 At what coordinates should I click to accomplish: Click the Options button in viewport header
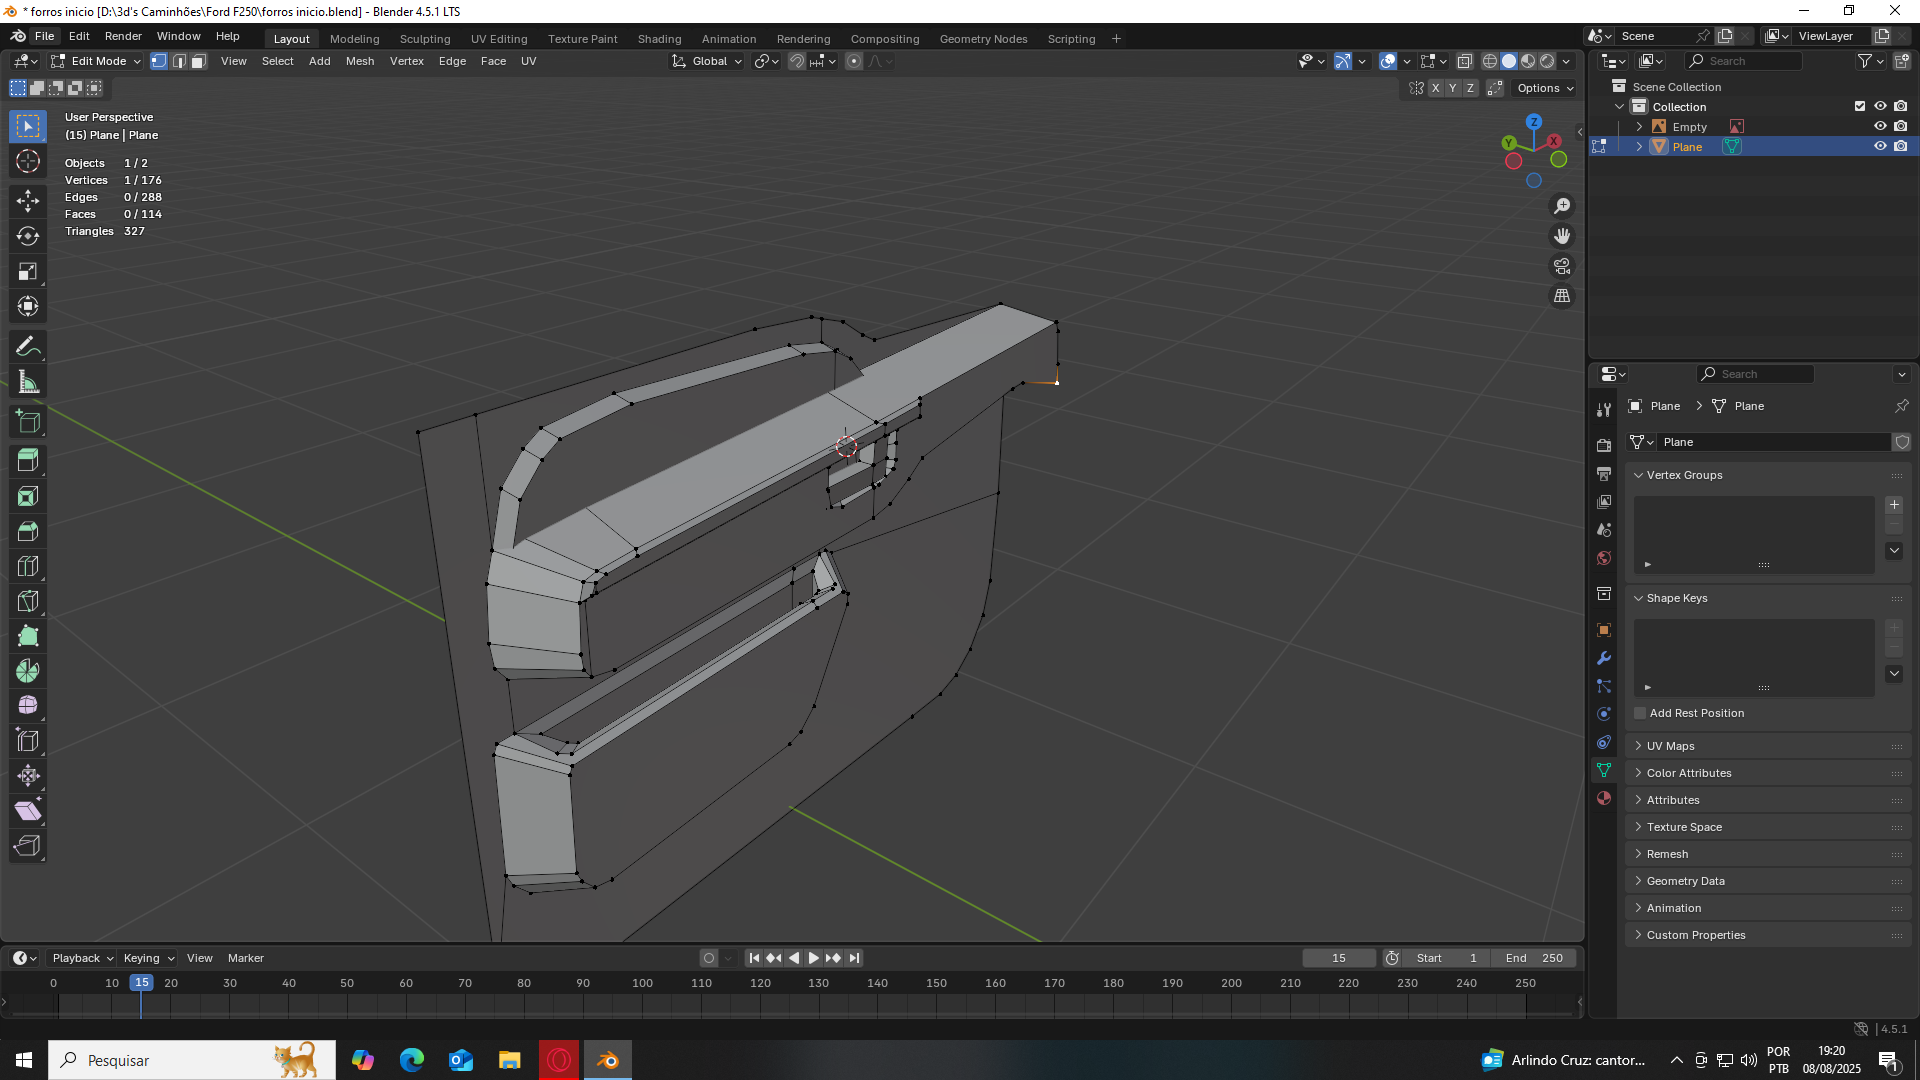tap(1544, 88)
